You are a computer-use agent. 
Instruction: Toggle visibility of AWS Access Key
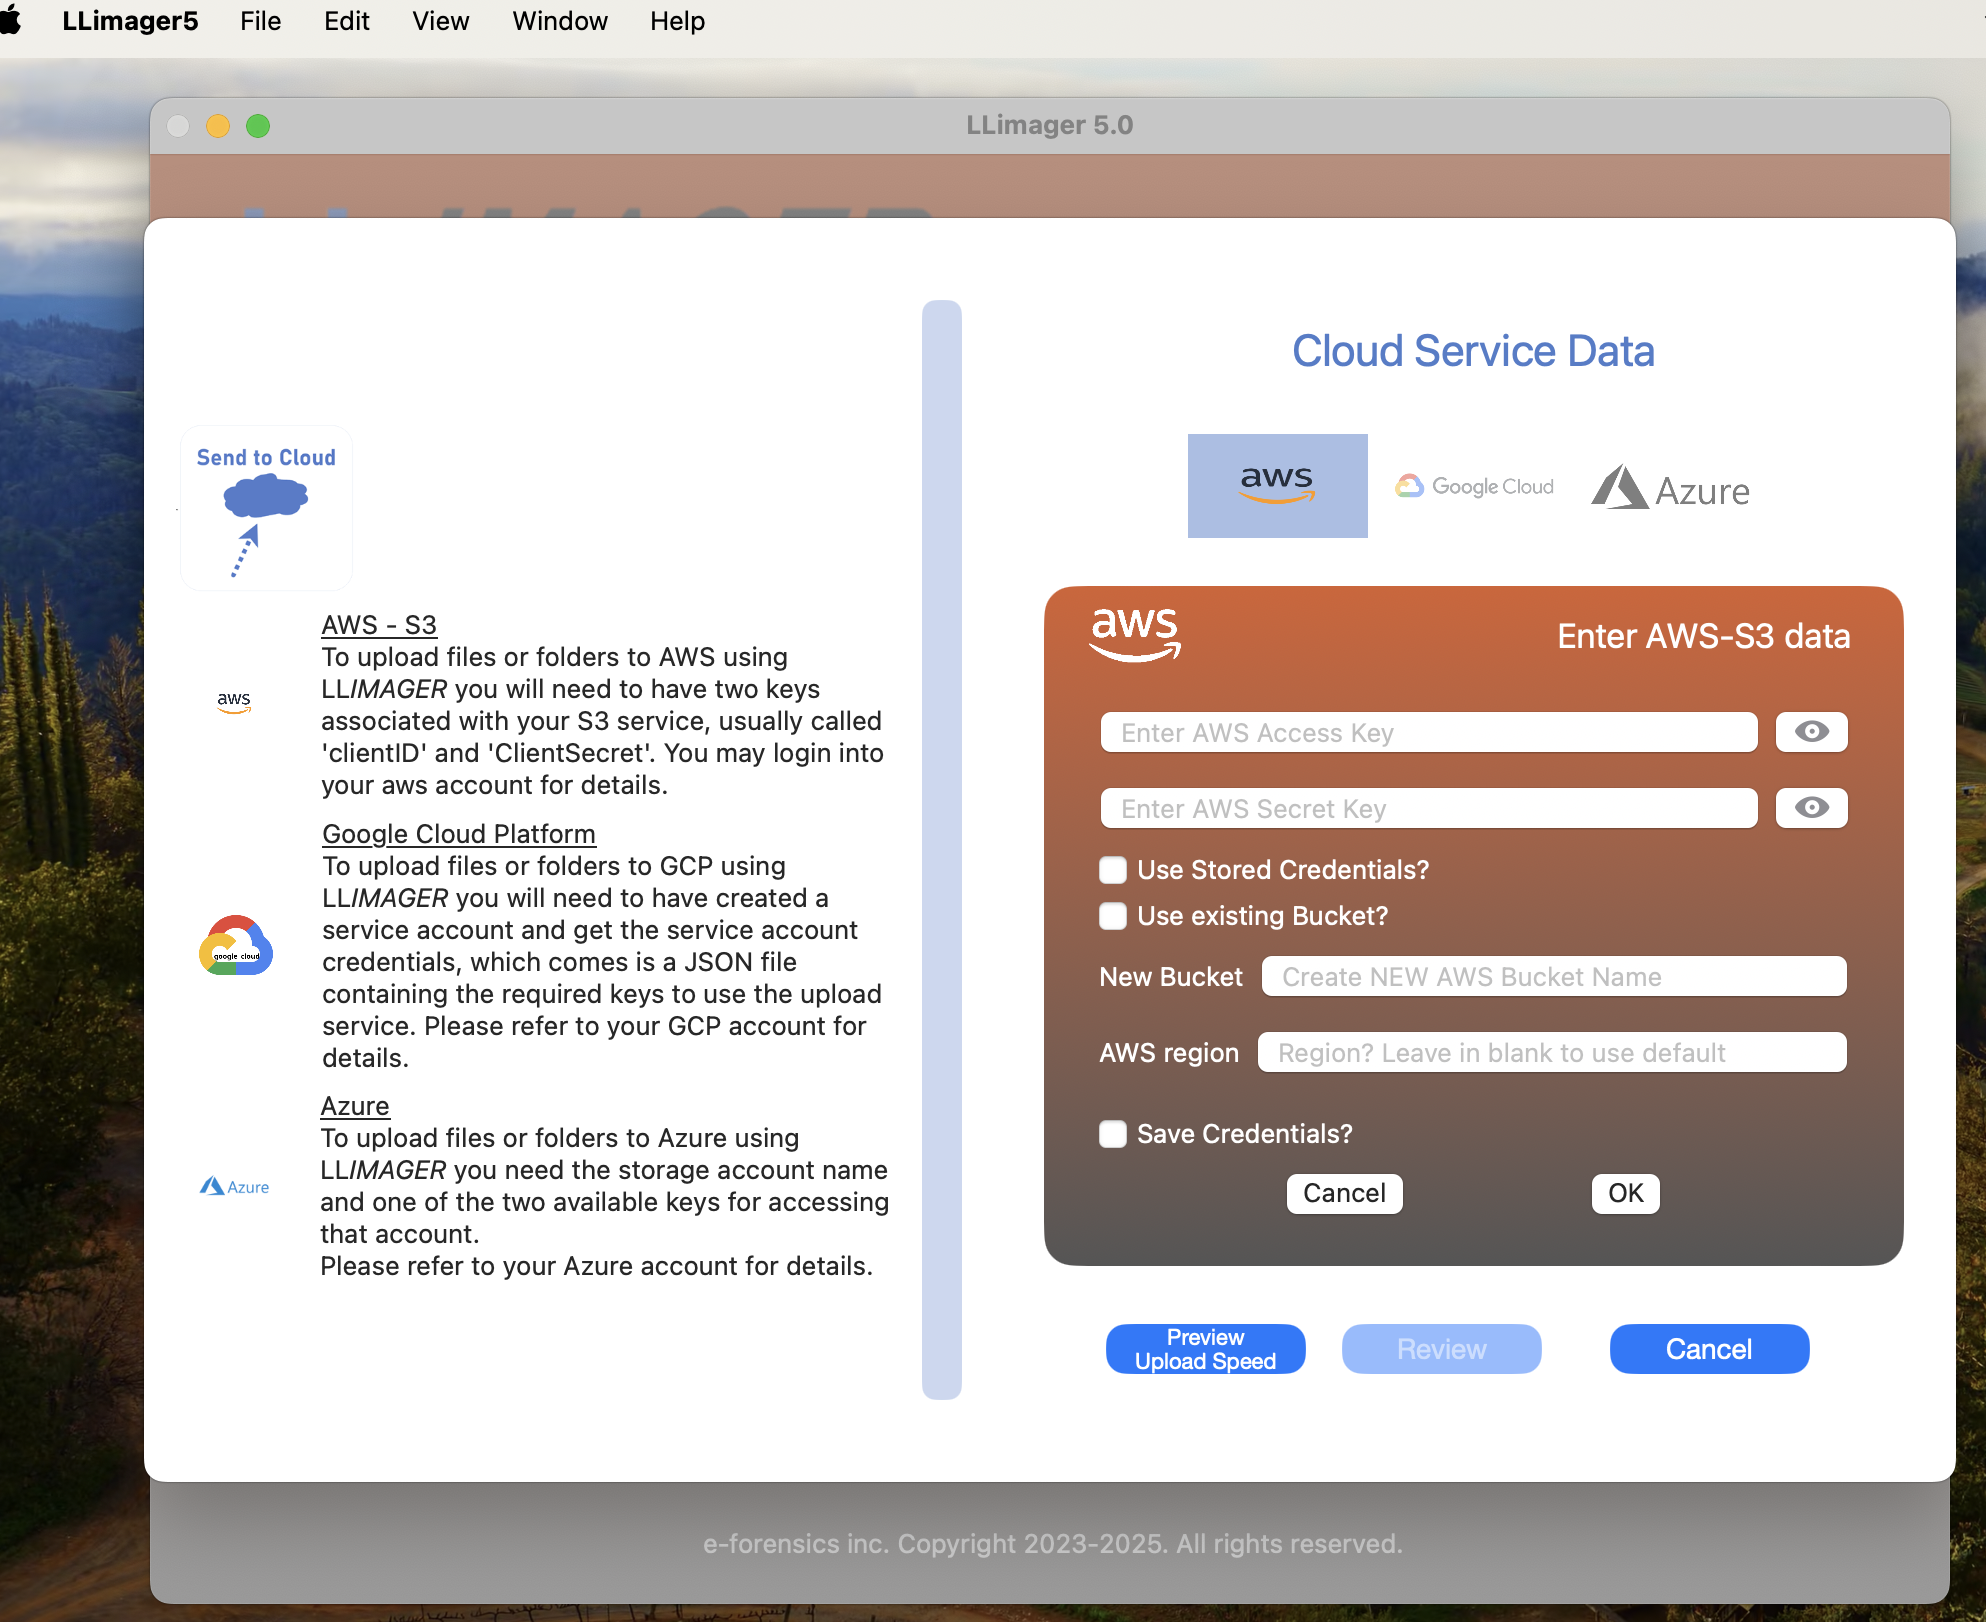1810,733
